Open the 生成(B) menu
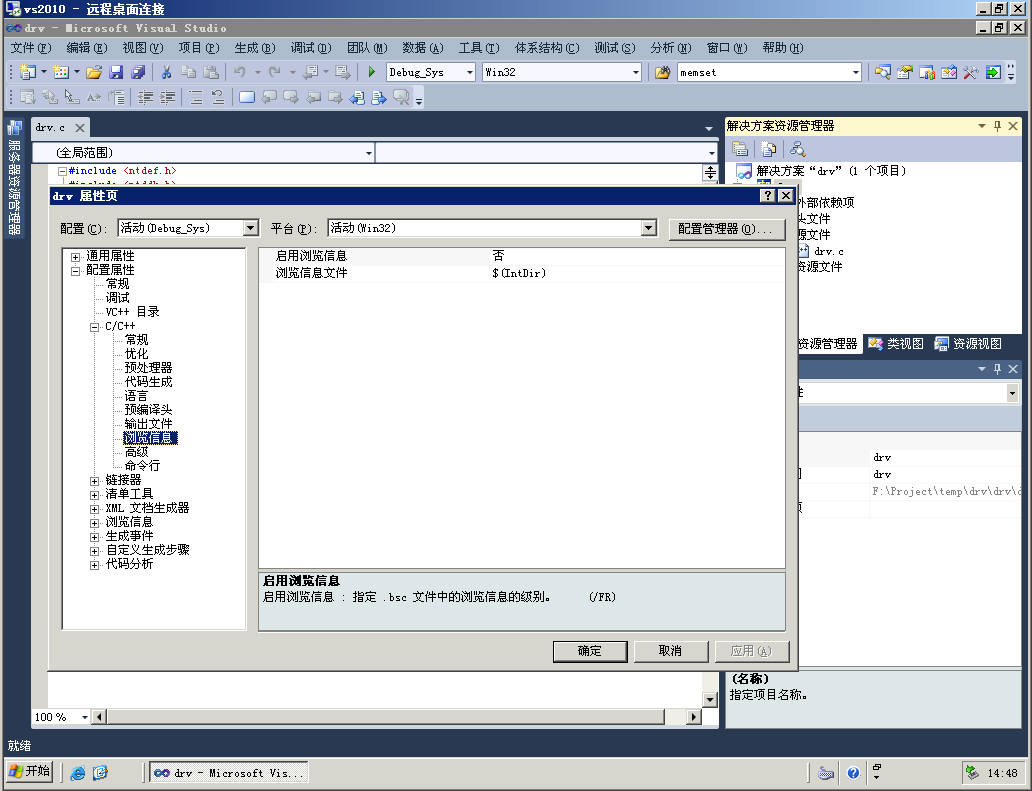Screen dimensions: 1032x791 click(254, 48)
